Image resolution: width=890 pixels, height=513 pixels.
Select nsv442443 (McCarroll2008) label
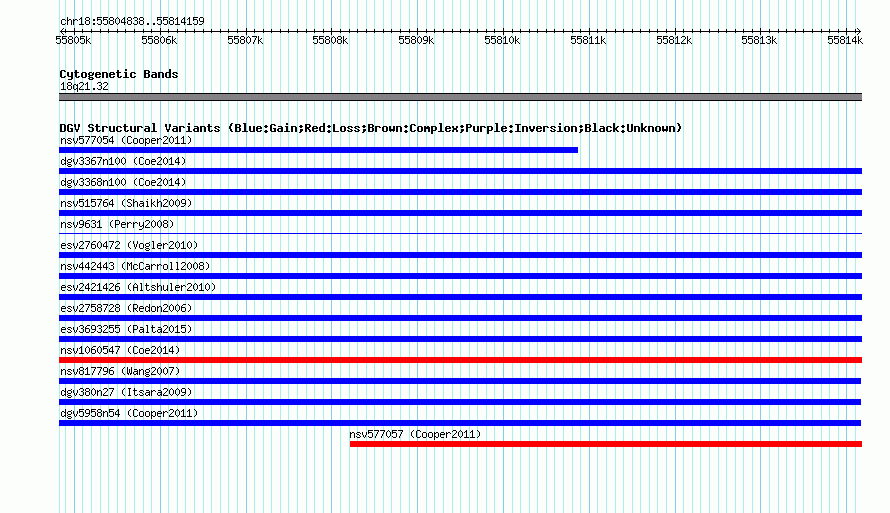click(135, 266)
